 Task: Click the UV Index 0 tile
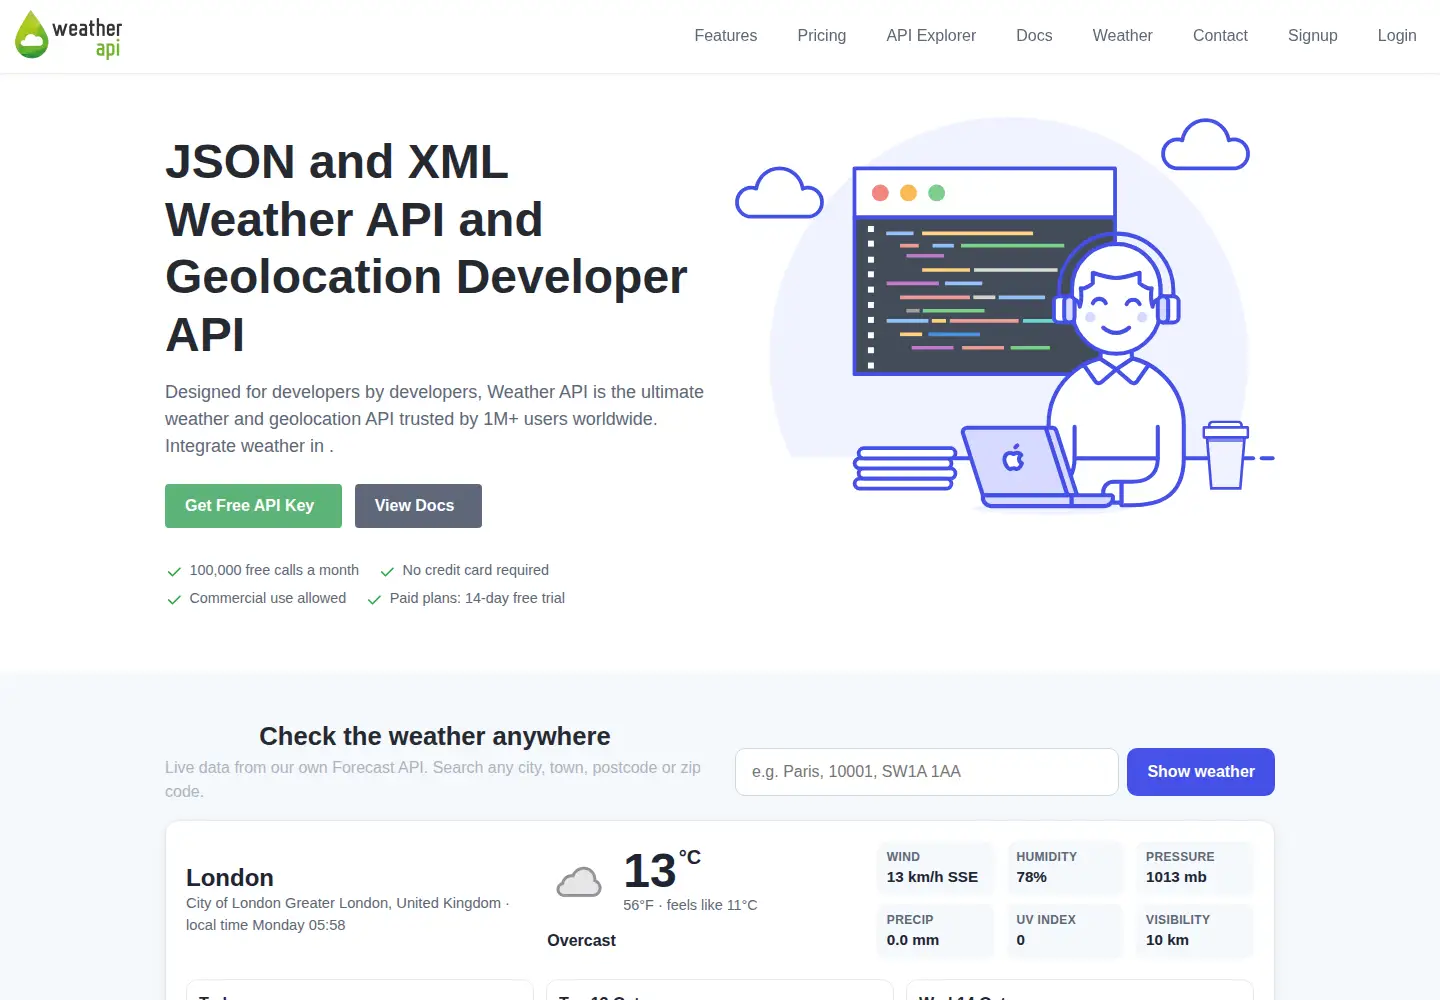[1065, 931]
